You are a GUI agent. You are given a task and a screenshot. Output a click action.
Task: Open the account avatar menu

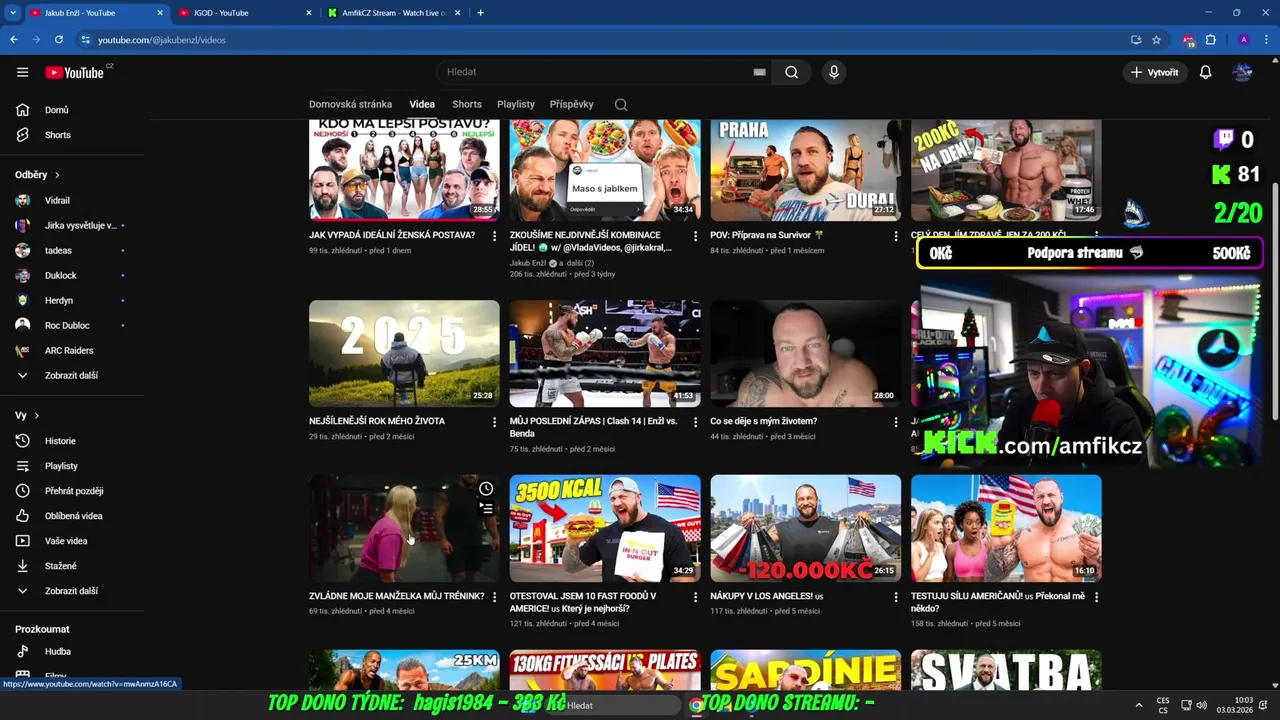pyautogui.click(x=1243, y=72)
